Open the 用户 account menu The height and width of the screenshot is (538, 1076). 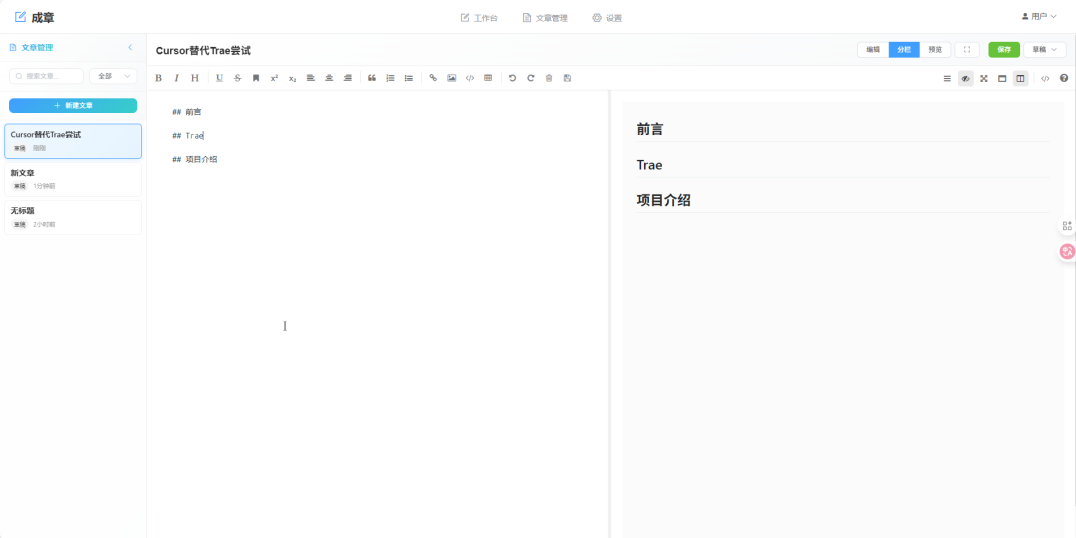1039,16
